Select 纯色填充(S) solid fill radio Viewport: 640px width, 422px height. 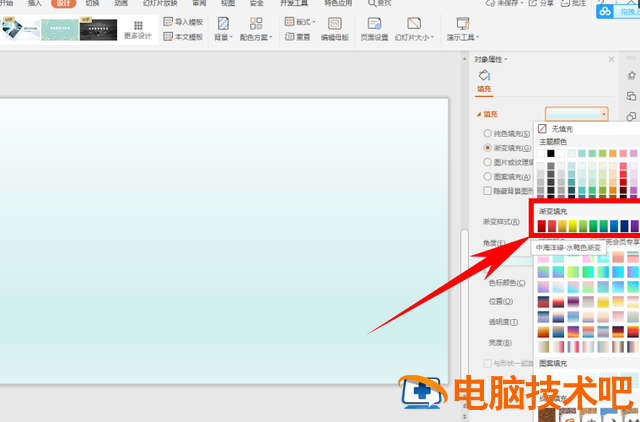(x=487, y=133)
